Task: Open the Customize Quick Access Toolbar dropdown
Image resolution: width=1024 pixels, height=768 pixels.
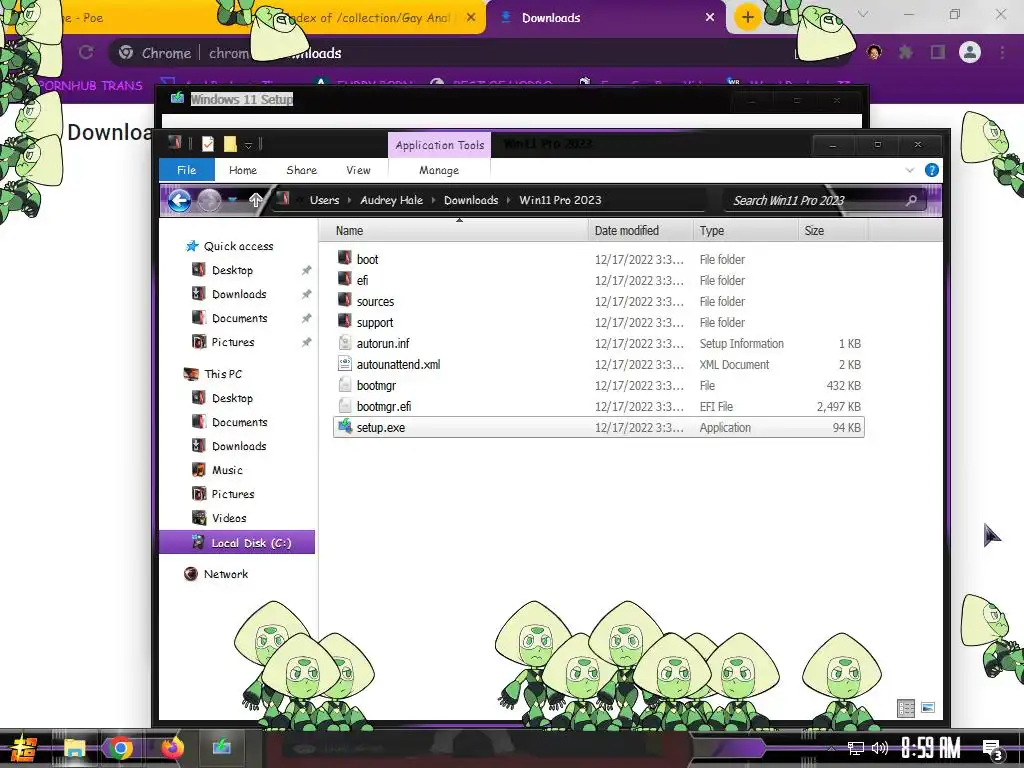Action: click(x=248, y=145)
